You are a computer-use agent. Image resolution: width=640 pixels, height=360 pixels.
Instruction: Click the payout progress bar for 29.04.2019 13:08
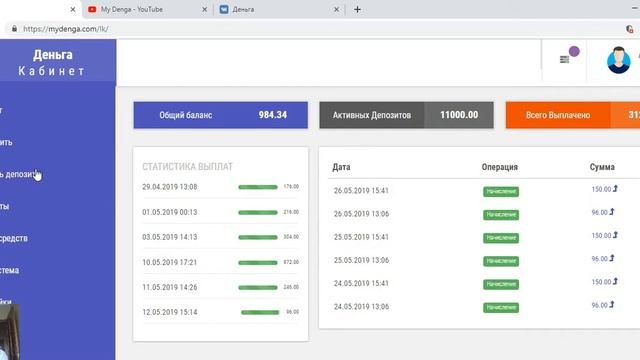point(258,187)
